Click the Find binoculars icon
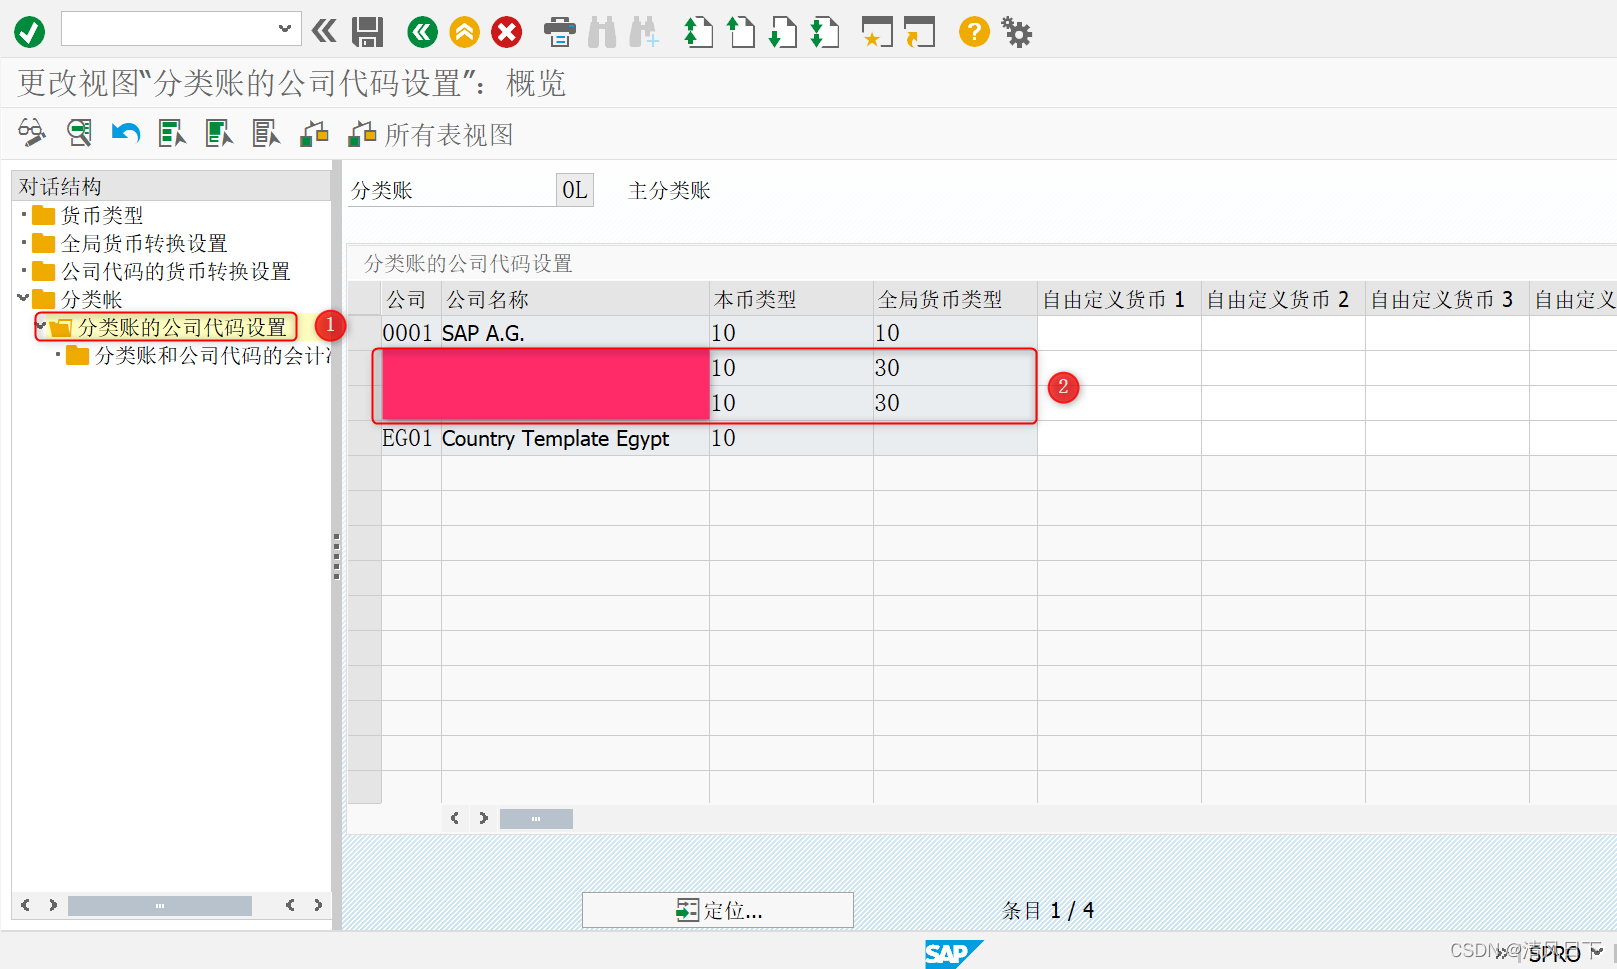The width and height of the screenshot is (1617, 969). click(602, 33)
